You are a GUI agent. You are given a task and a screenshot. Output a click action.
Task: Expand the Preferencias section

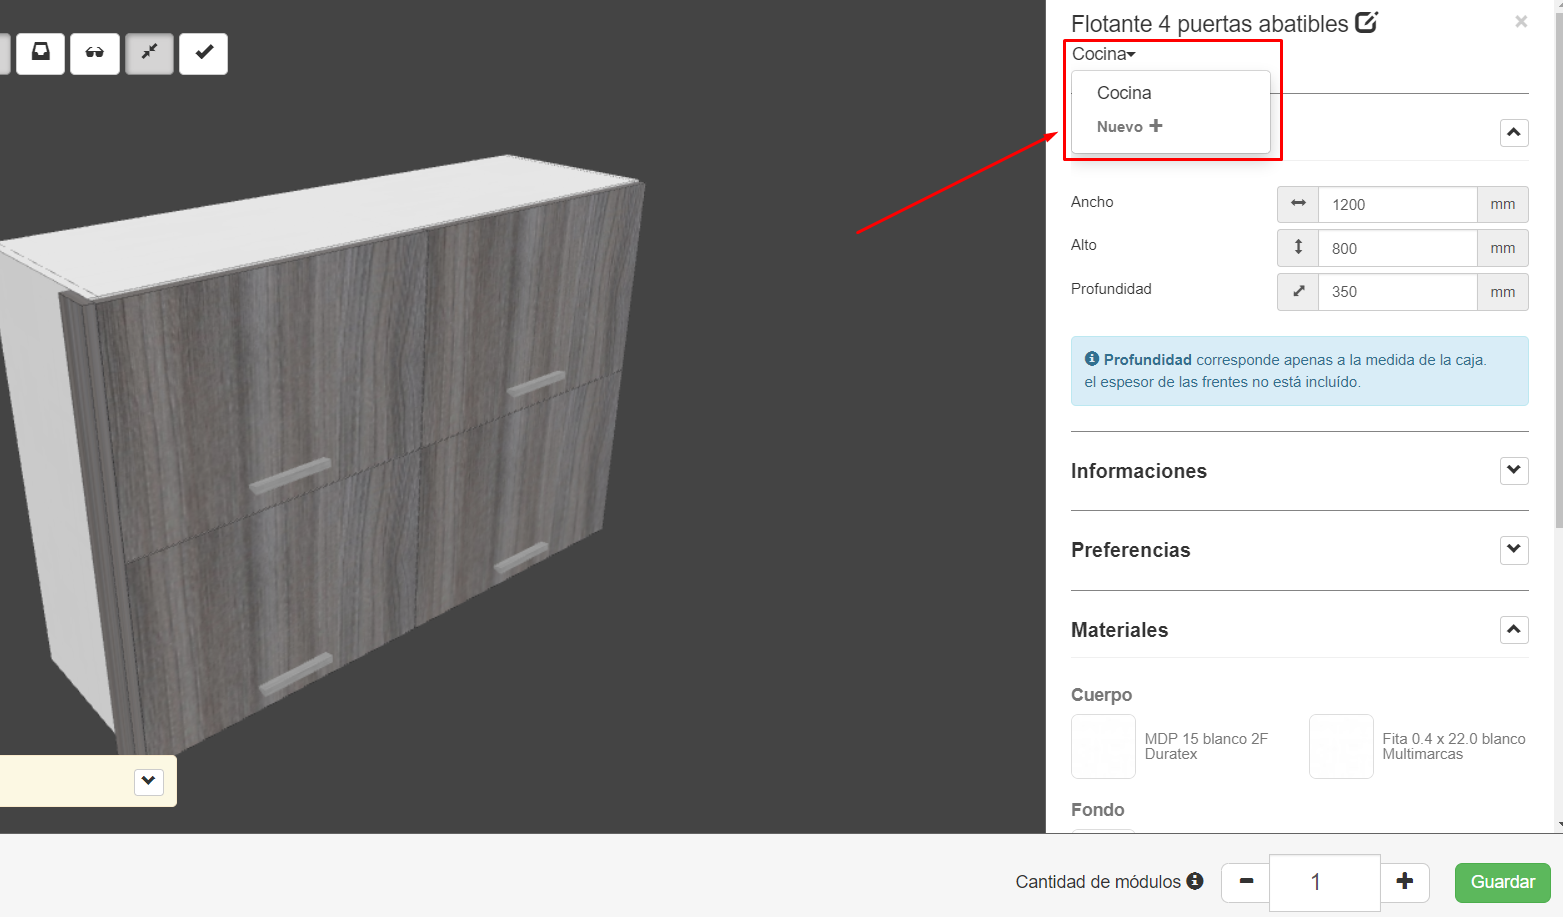click(x=1514, y=549)
